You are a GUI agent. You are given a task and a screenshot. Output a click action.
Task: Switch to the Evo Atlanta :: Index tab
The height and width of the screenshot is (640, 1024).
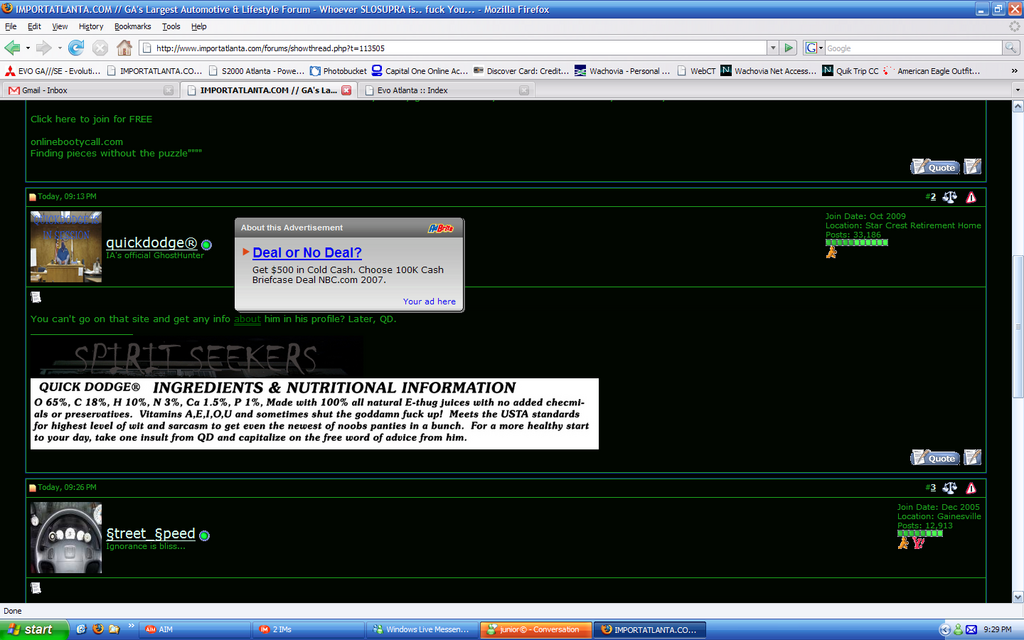tap(440, 90)
